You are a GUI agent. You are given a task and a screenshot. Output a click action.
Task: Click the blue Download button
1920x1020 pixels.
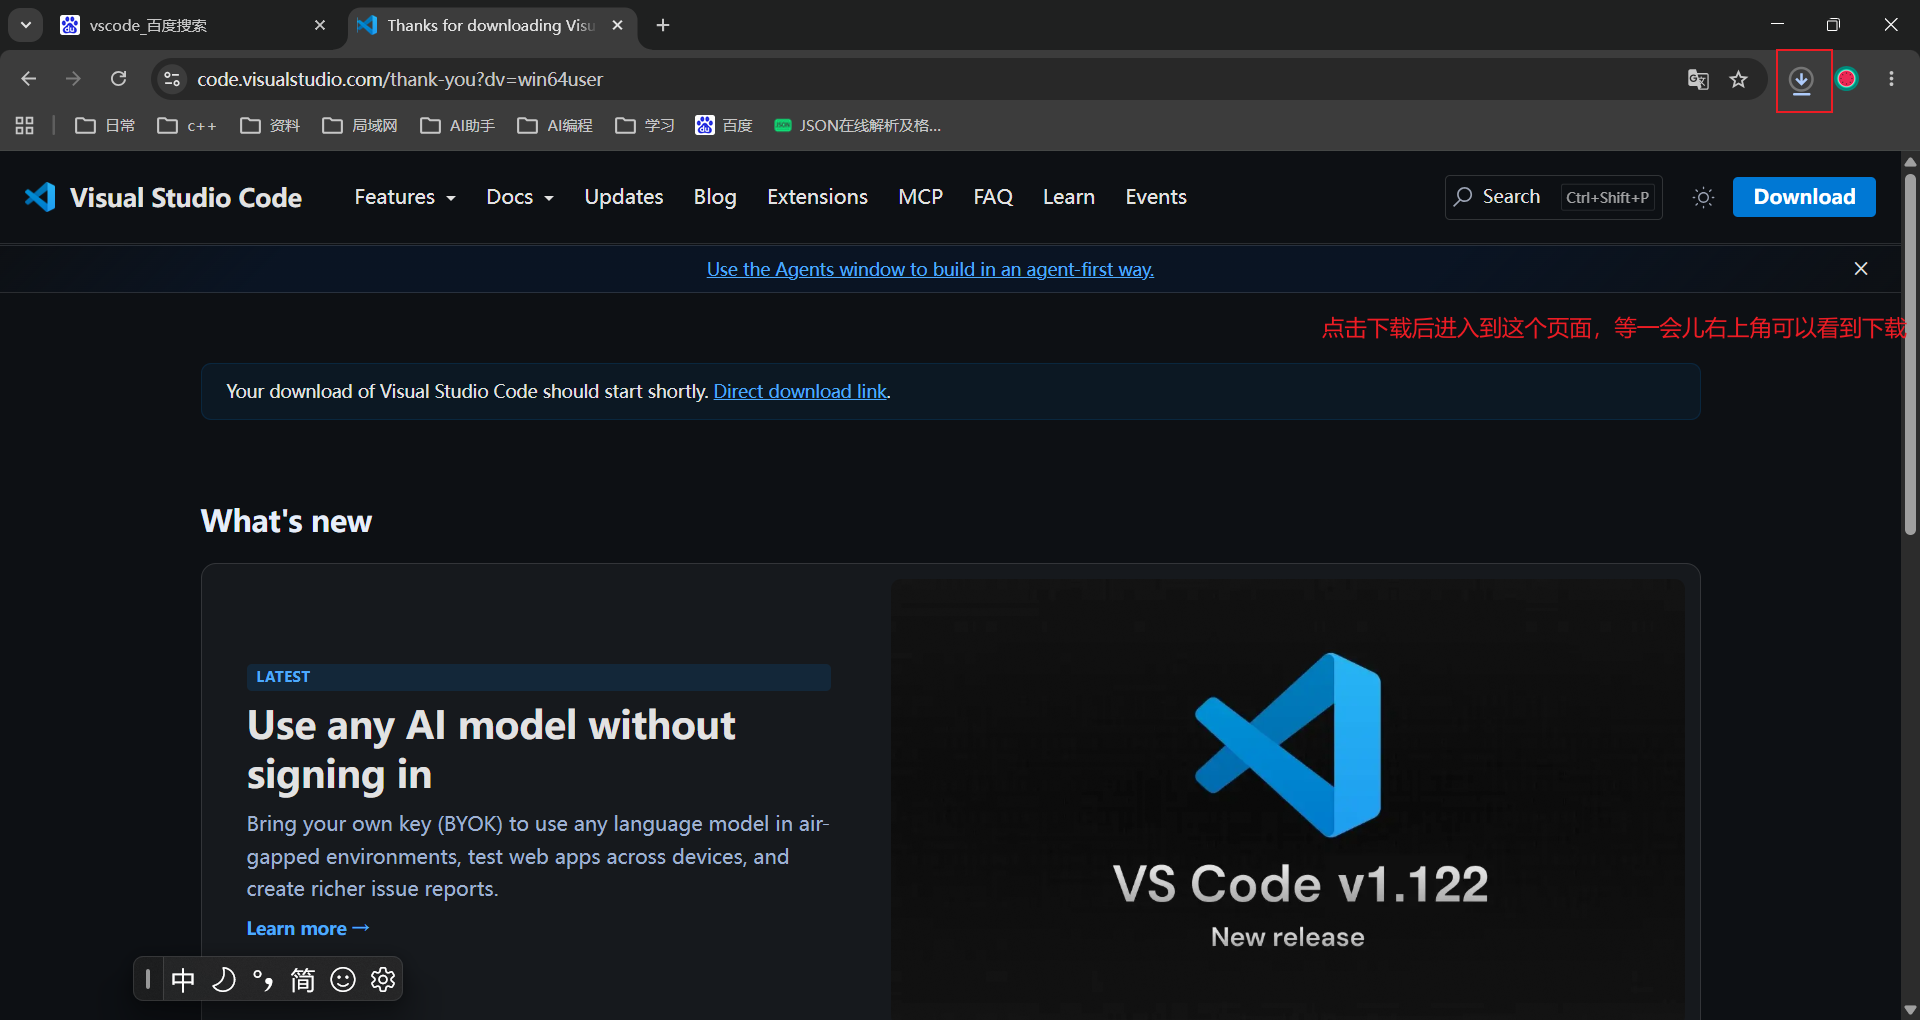pos(1804,197)
